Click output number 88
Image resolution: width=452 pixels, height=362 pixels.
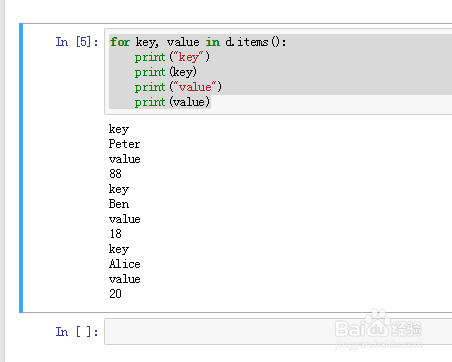115,174
